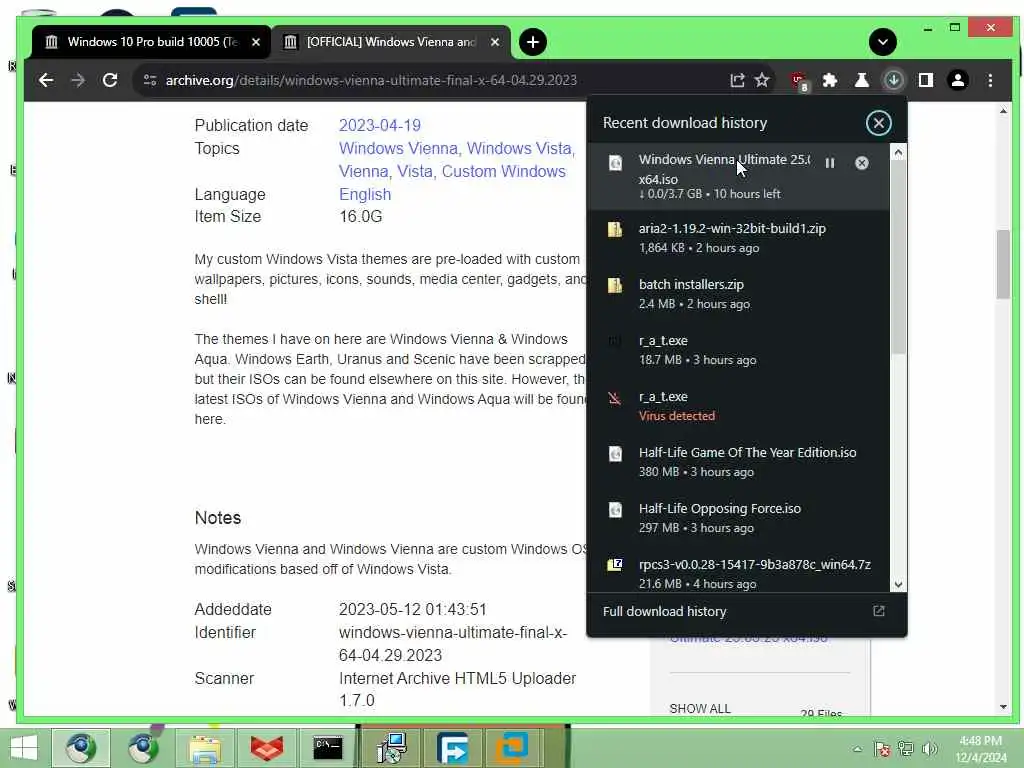Open site information icon in address bar
This screenshot has height=768, width=1024.
[150, 80]
